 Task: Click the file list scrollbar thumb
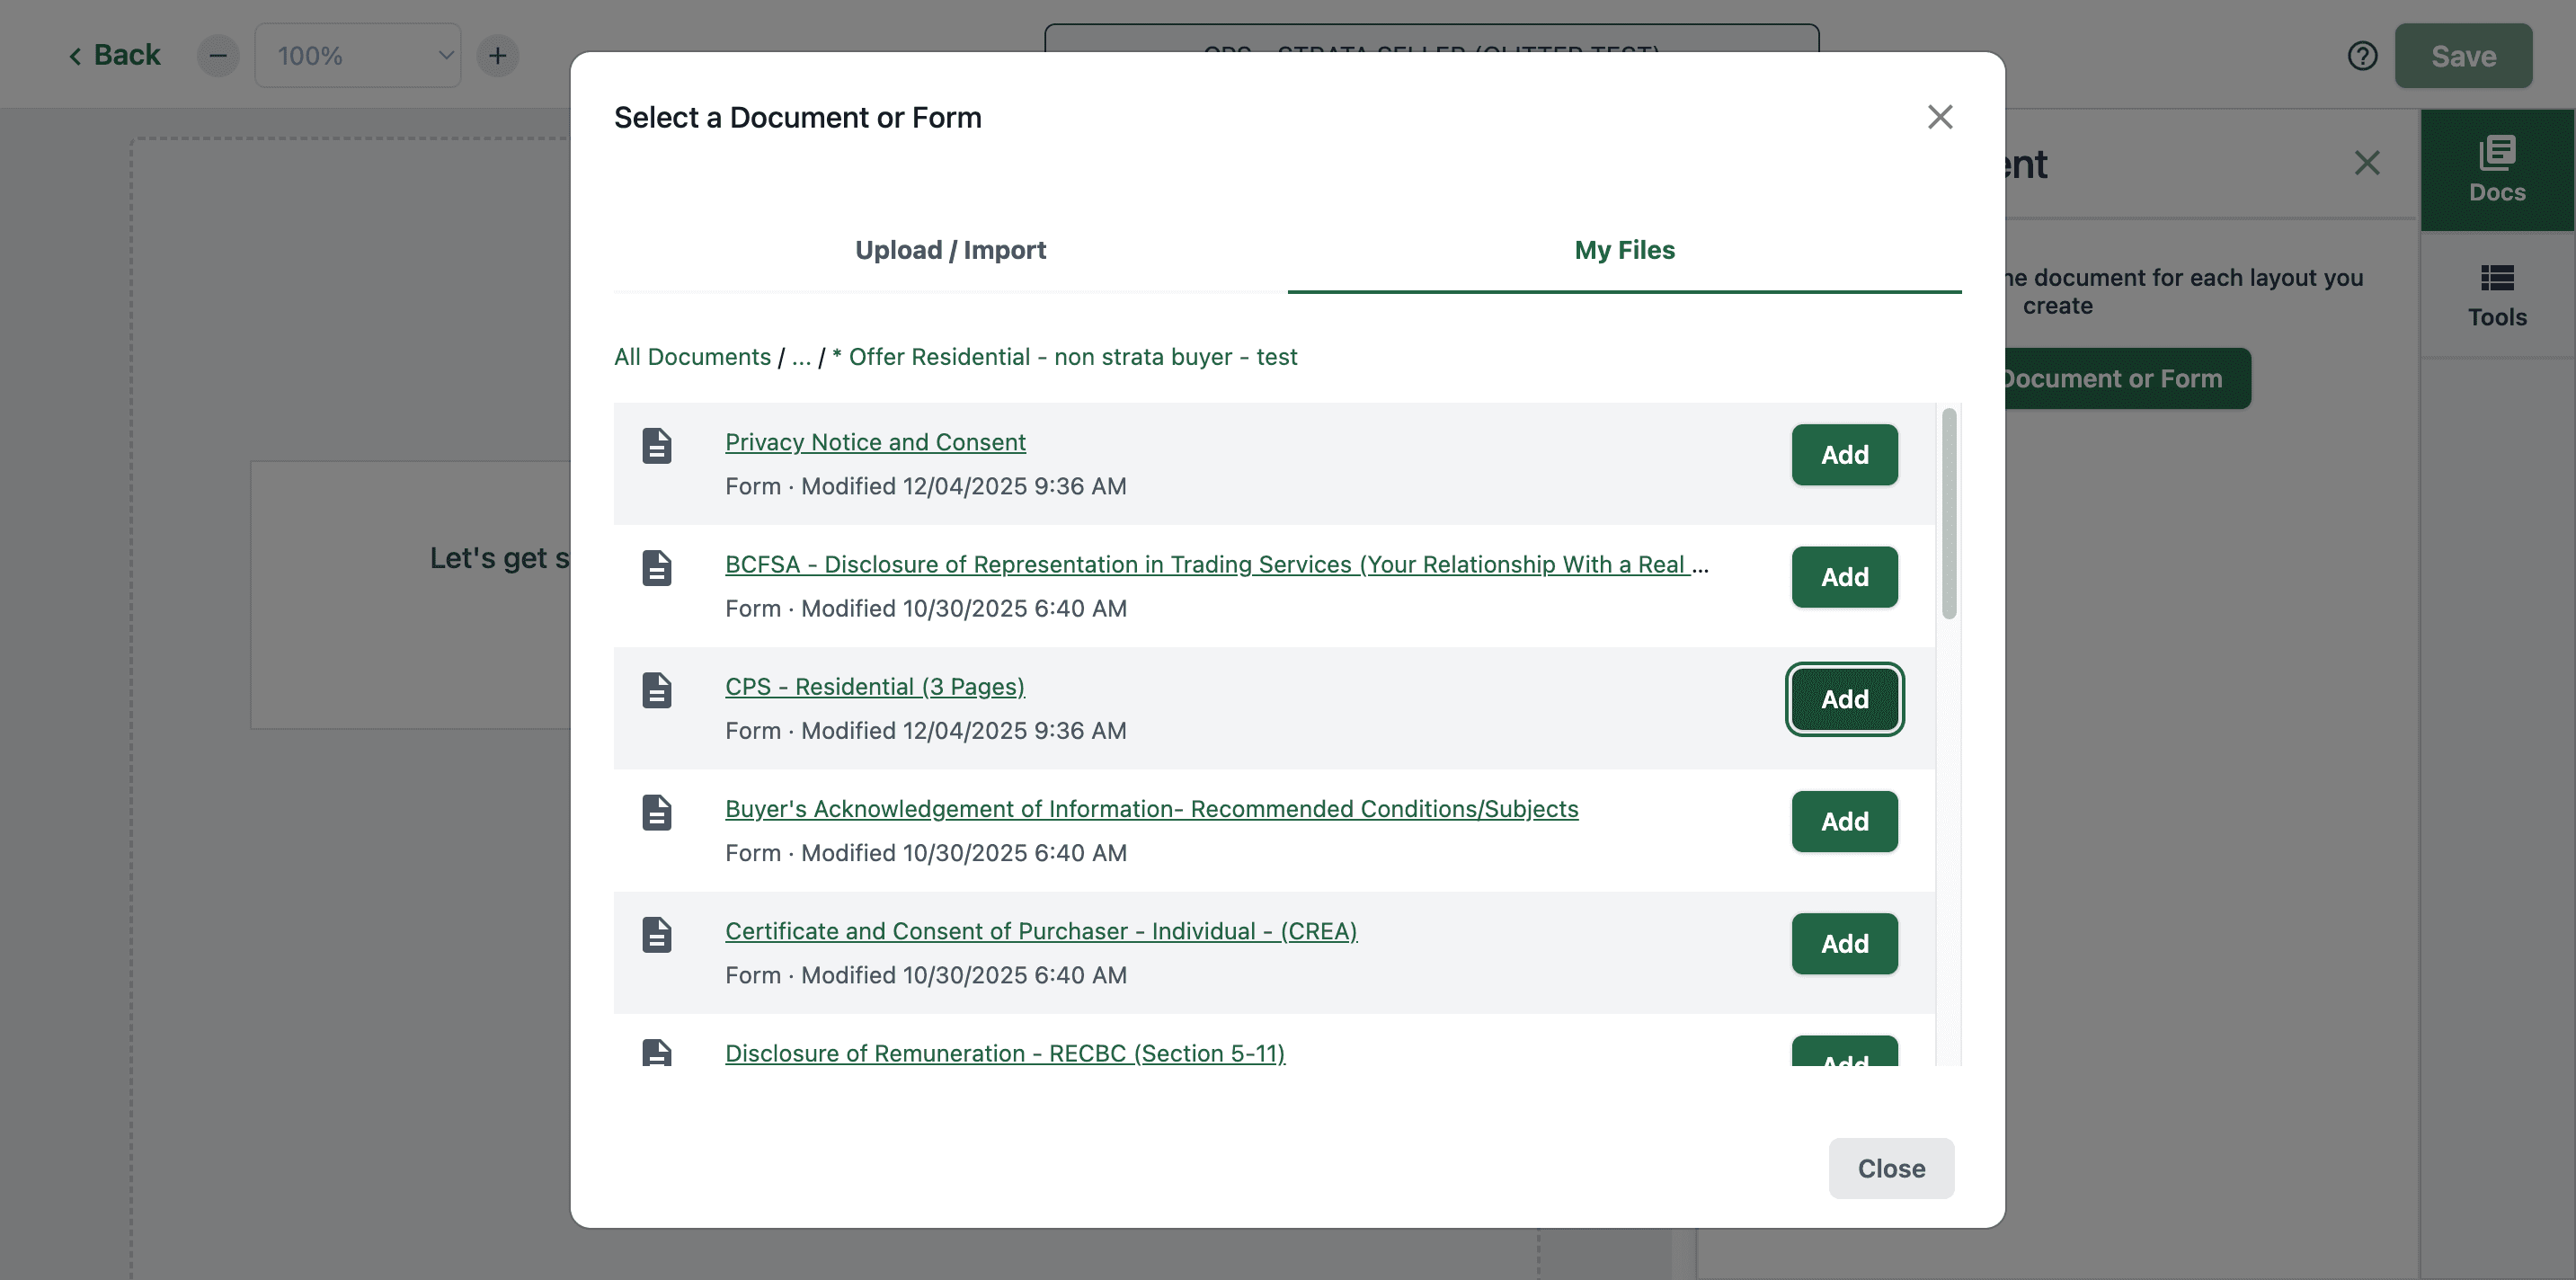pyautogui.click(x=1949, y=513)
